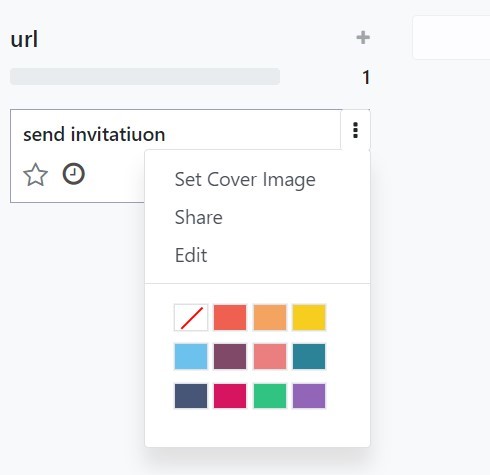Pick the violet purple color swatch
Image resolution: width=490 pixels, height=475 pixels.
309,396
